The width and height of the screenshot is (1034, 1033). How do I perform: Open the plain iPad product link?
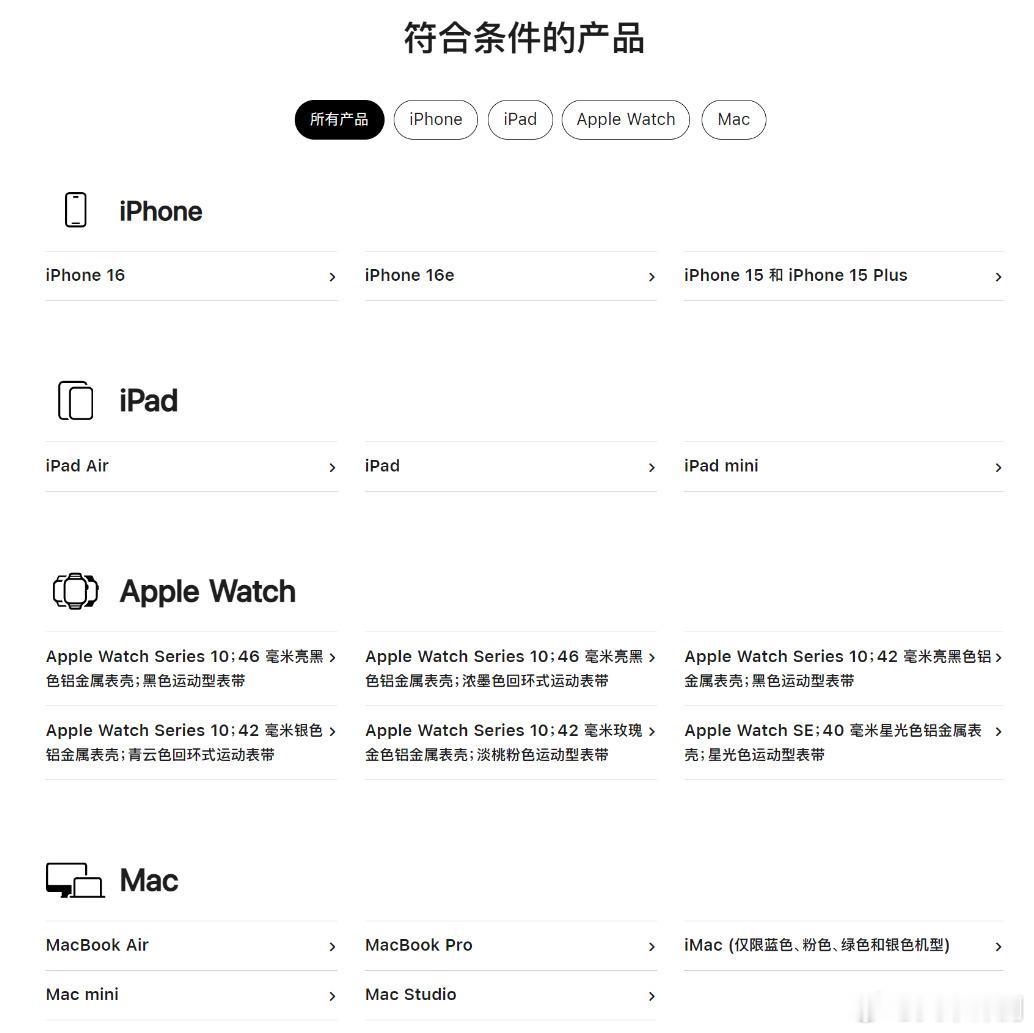click(510, 466)
